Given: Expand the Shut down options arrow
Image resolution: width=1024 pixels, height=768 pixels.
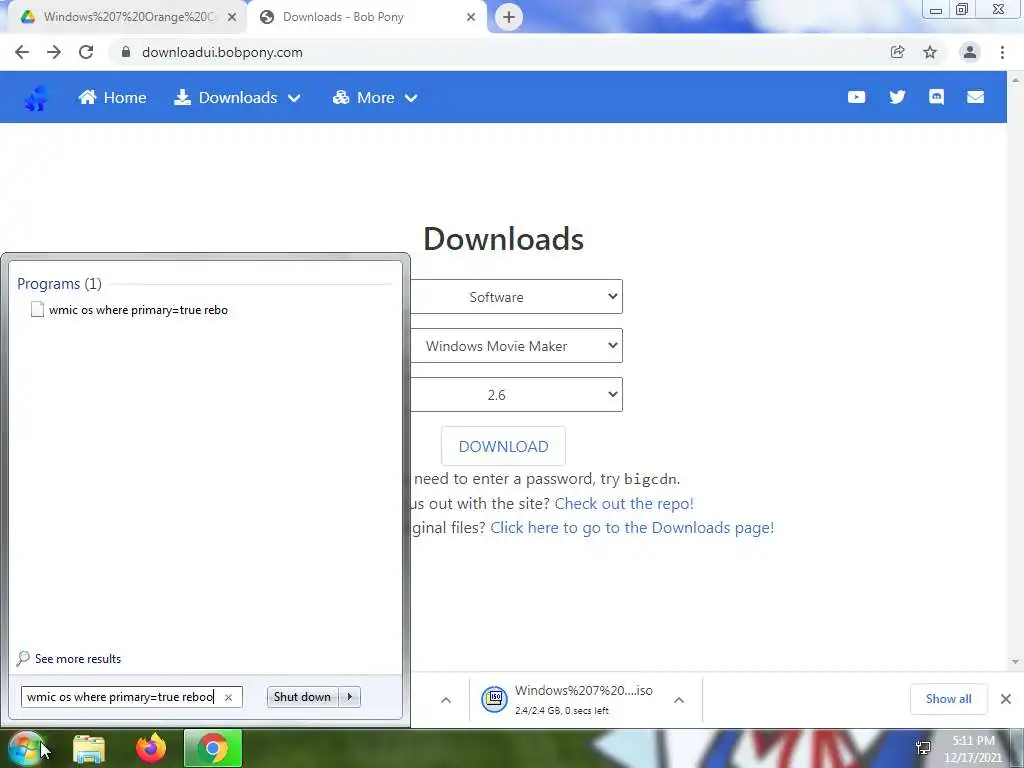Looking at the screenshot, I should click(349, 697).
